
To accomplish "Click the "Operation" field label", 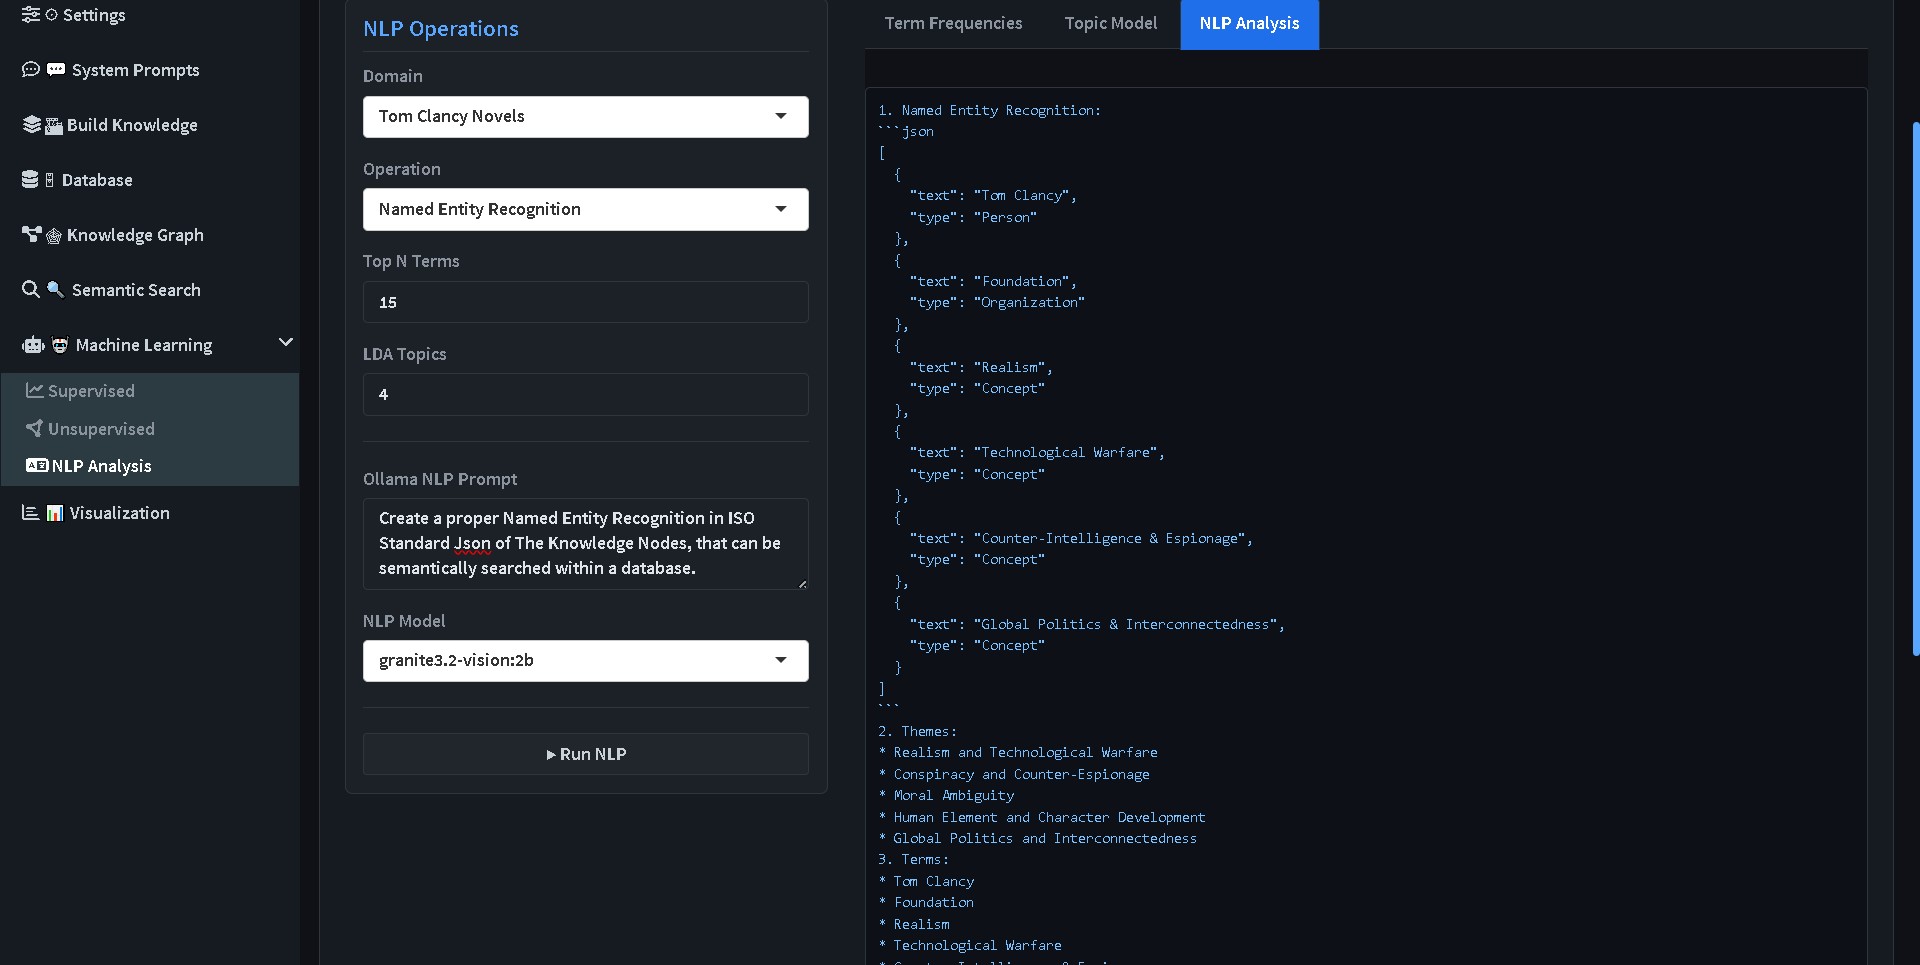I will [402, 169].
